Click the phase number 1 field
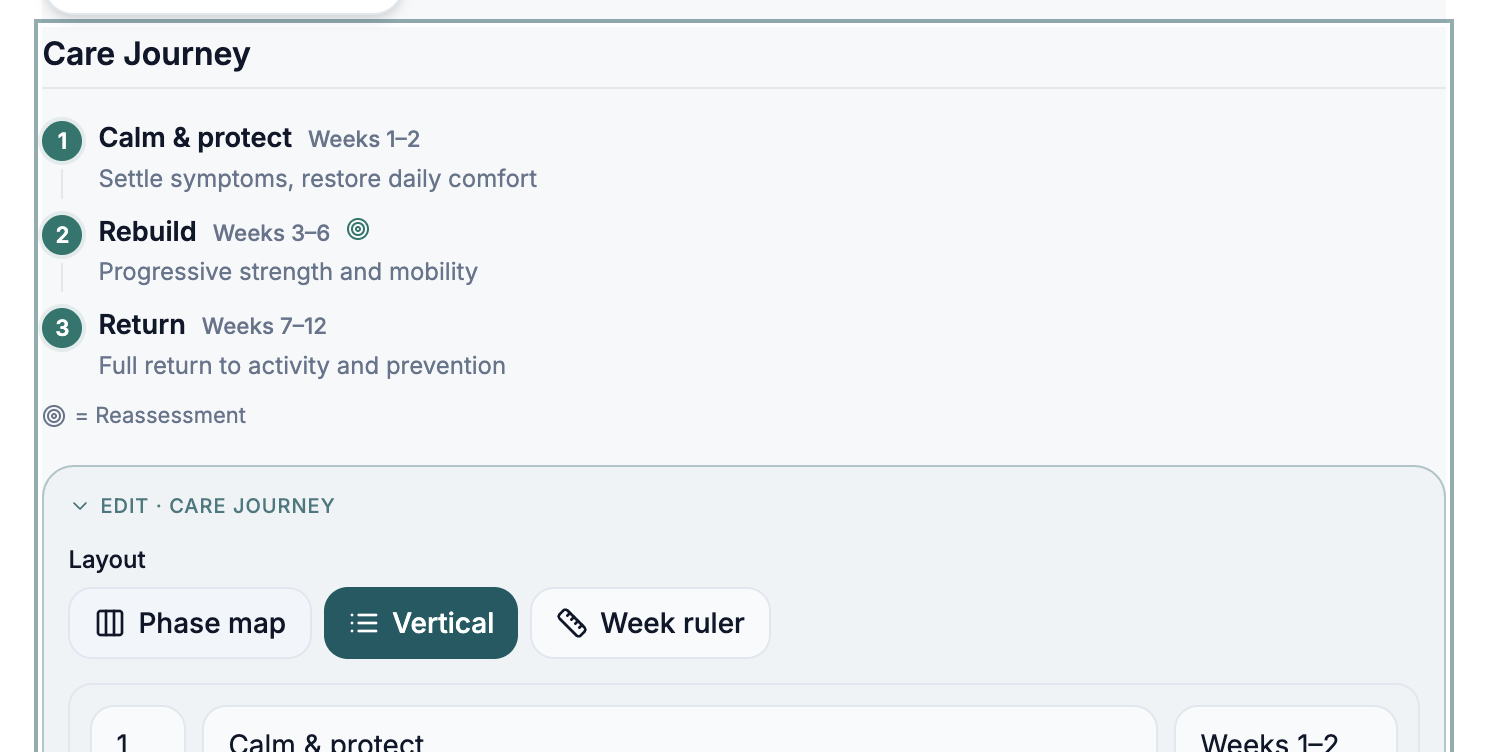This screenshot has height=752, width=1508. 138,730
